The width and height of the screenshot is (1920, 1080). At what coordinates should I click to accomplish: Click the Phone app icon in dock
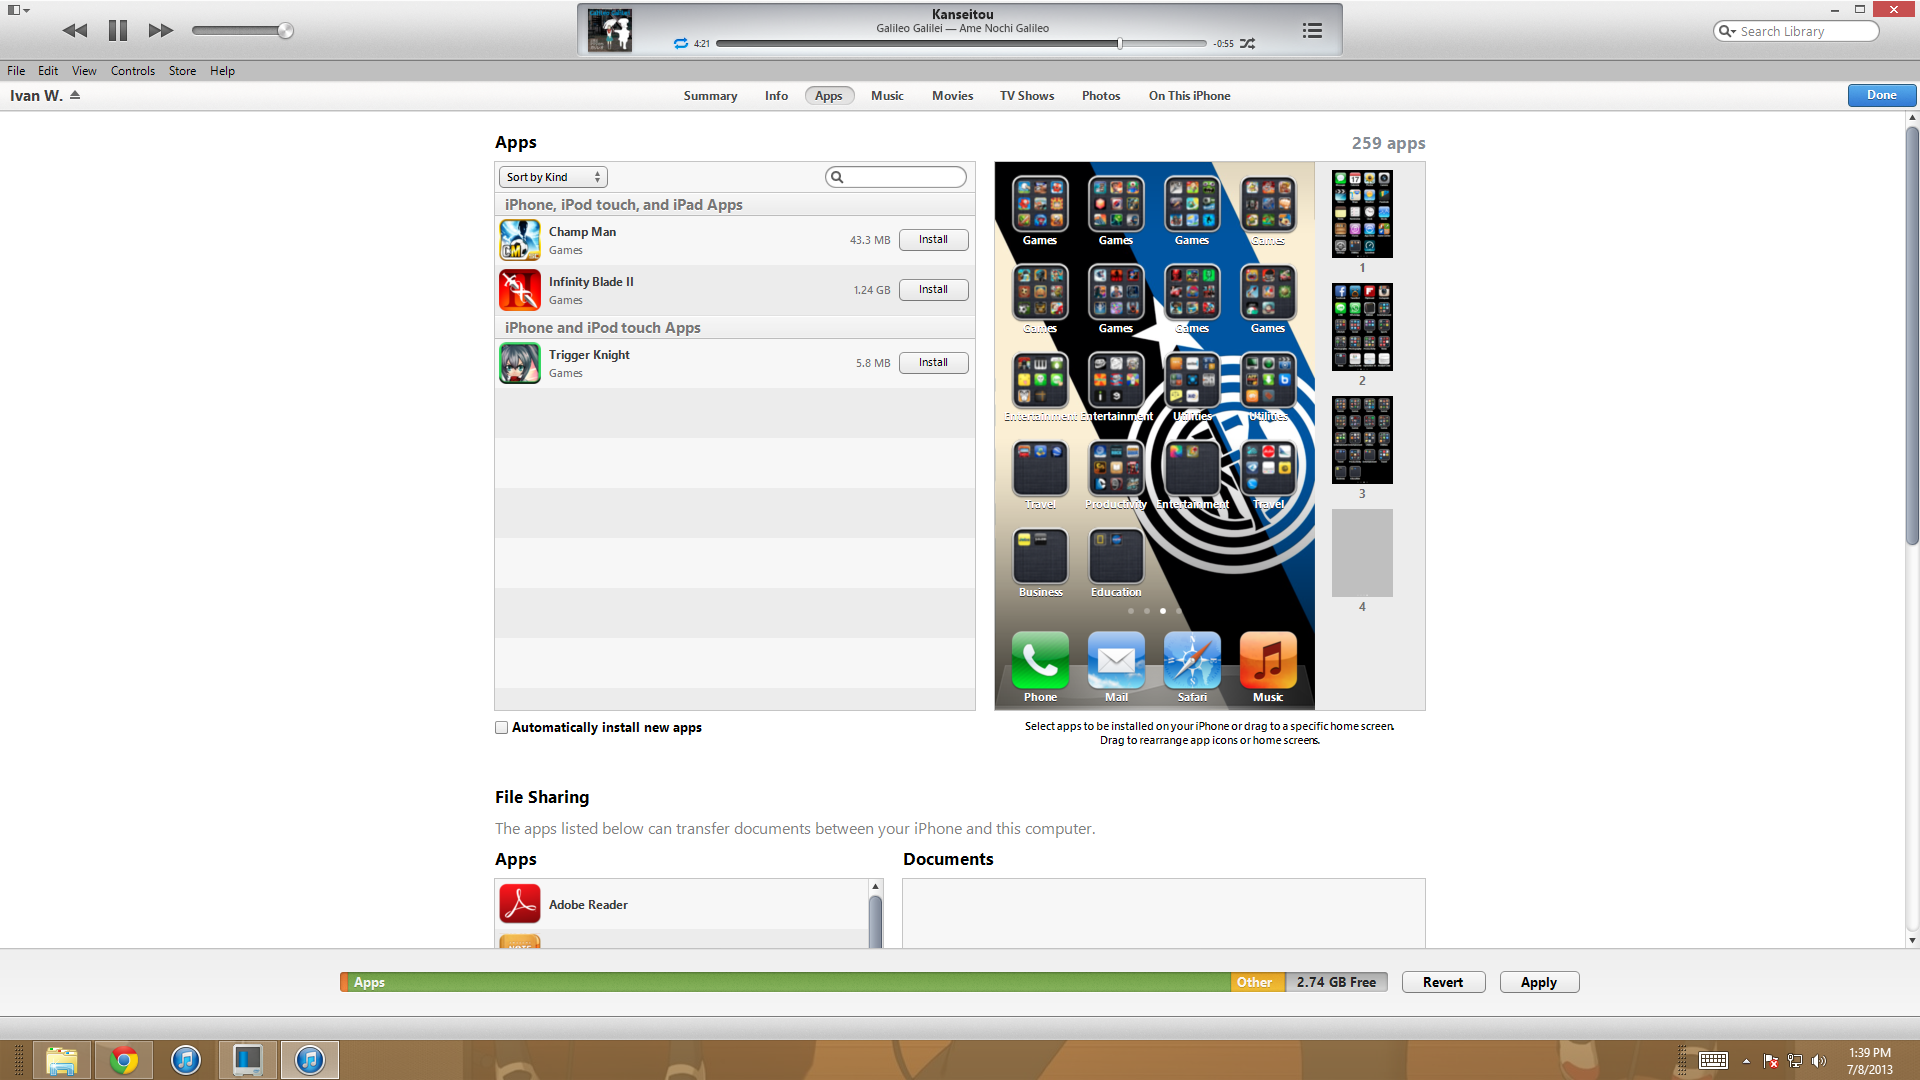pos(1040,661)
